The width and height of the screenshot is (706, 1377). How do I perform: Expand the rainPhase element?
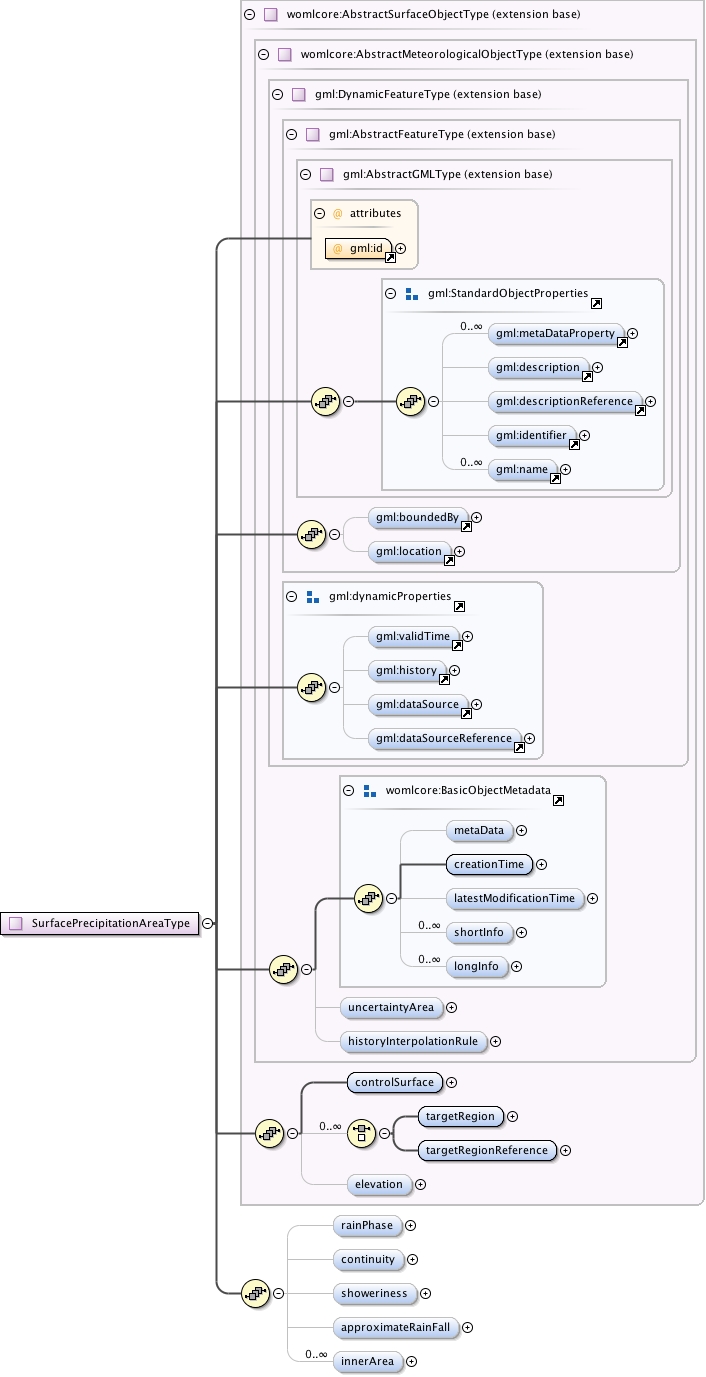pyautogui.click(x=410, y=1225)
